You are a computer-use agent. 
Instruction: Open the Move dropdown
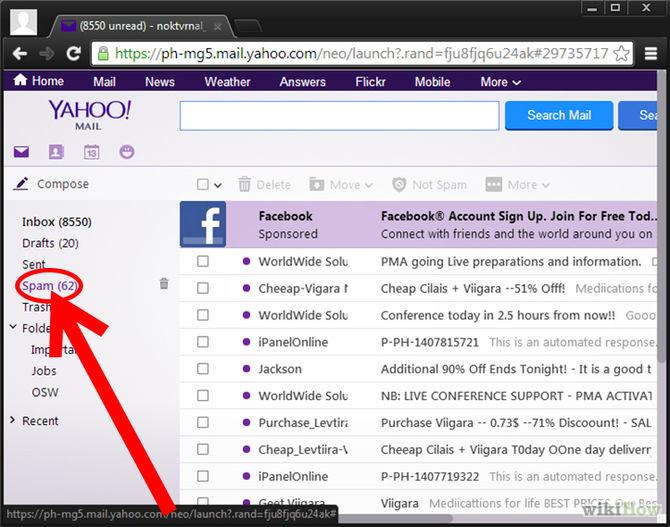tap(341, 185)
